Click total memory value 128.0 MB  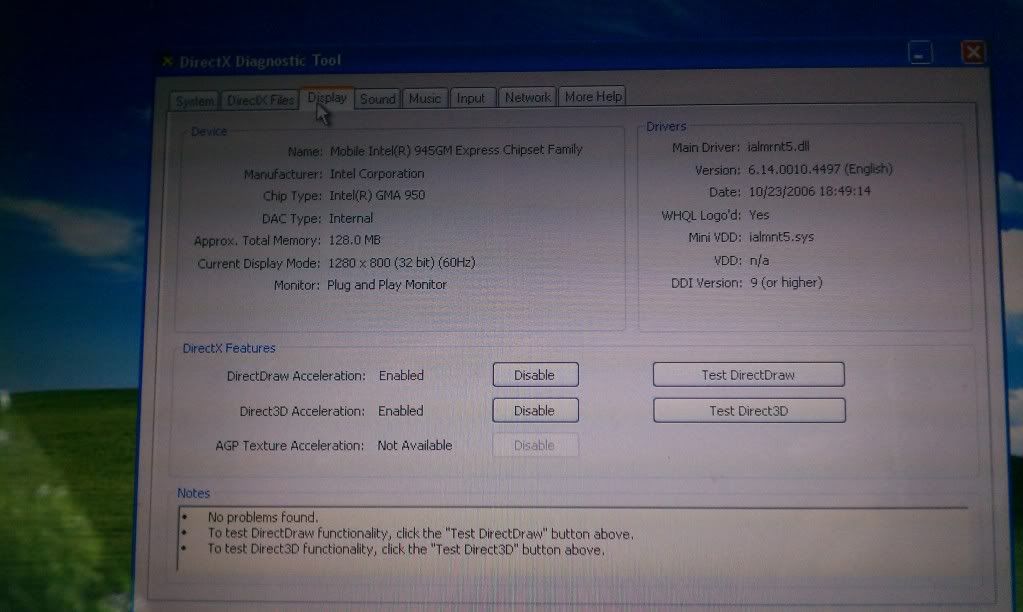click(x=354, y=240)
